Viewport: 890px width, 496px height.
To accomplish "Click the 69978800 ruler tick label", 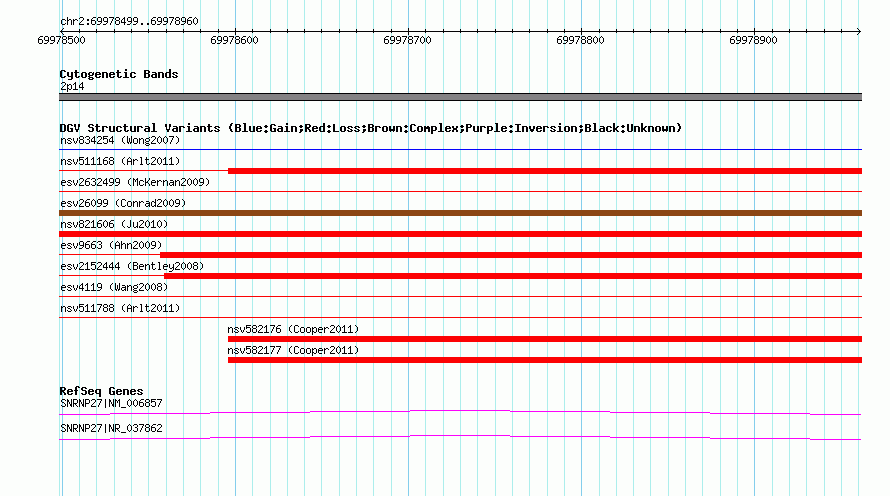I will [x=581, y=40].
